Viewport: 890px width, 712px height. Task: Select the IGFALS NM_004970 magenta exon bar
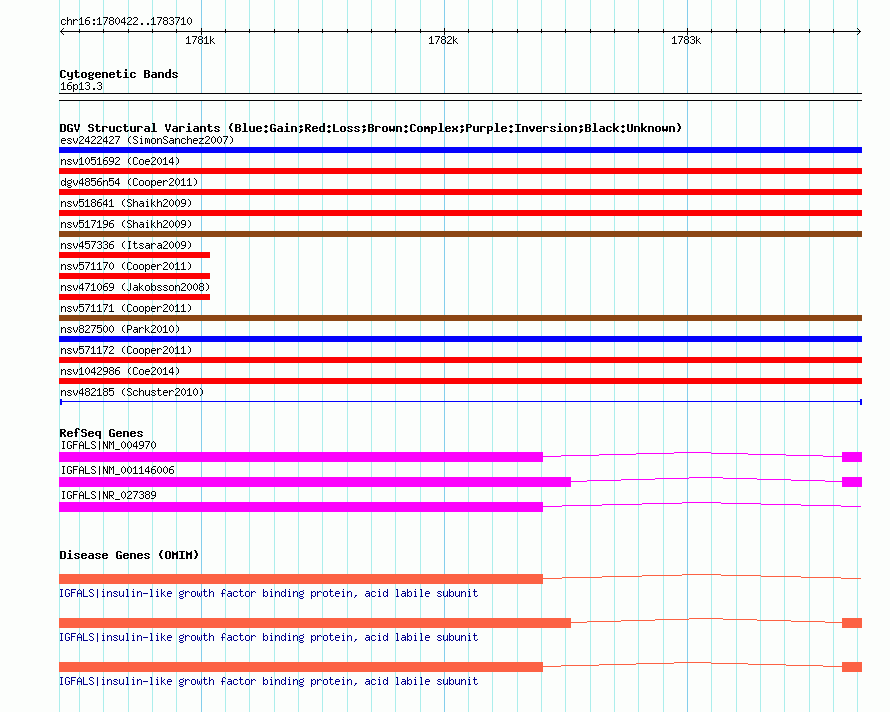coord(301,457)
